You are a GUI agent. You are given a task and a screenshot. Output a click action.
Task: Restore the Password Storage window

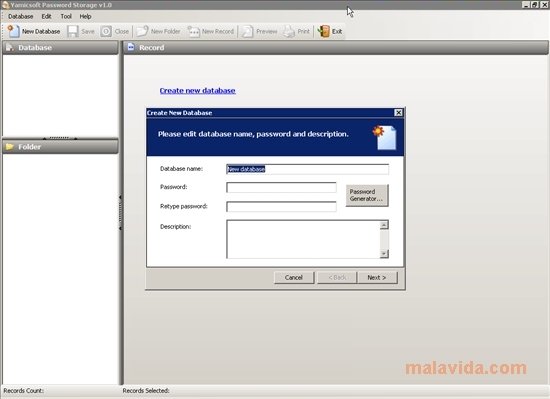(535, 5)
